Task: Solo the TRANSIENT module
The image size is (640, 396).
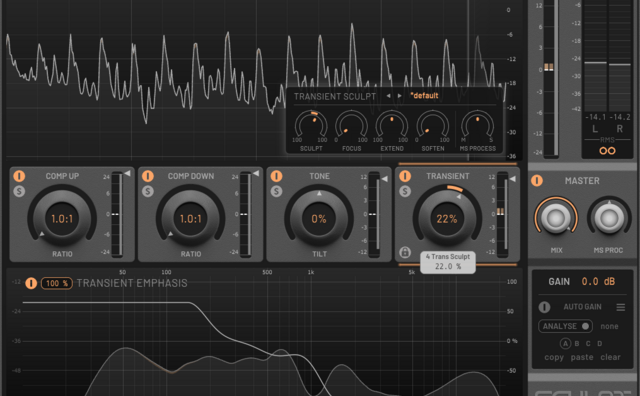Action: pos(405,191)
